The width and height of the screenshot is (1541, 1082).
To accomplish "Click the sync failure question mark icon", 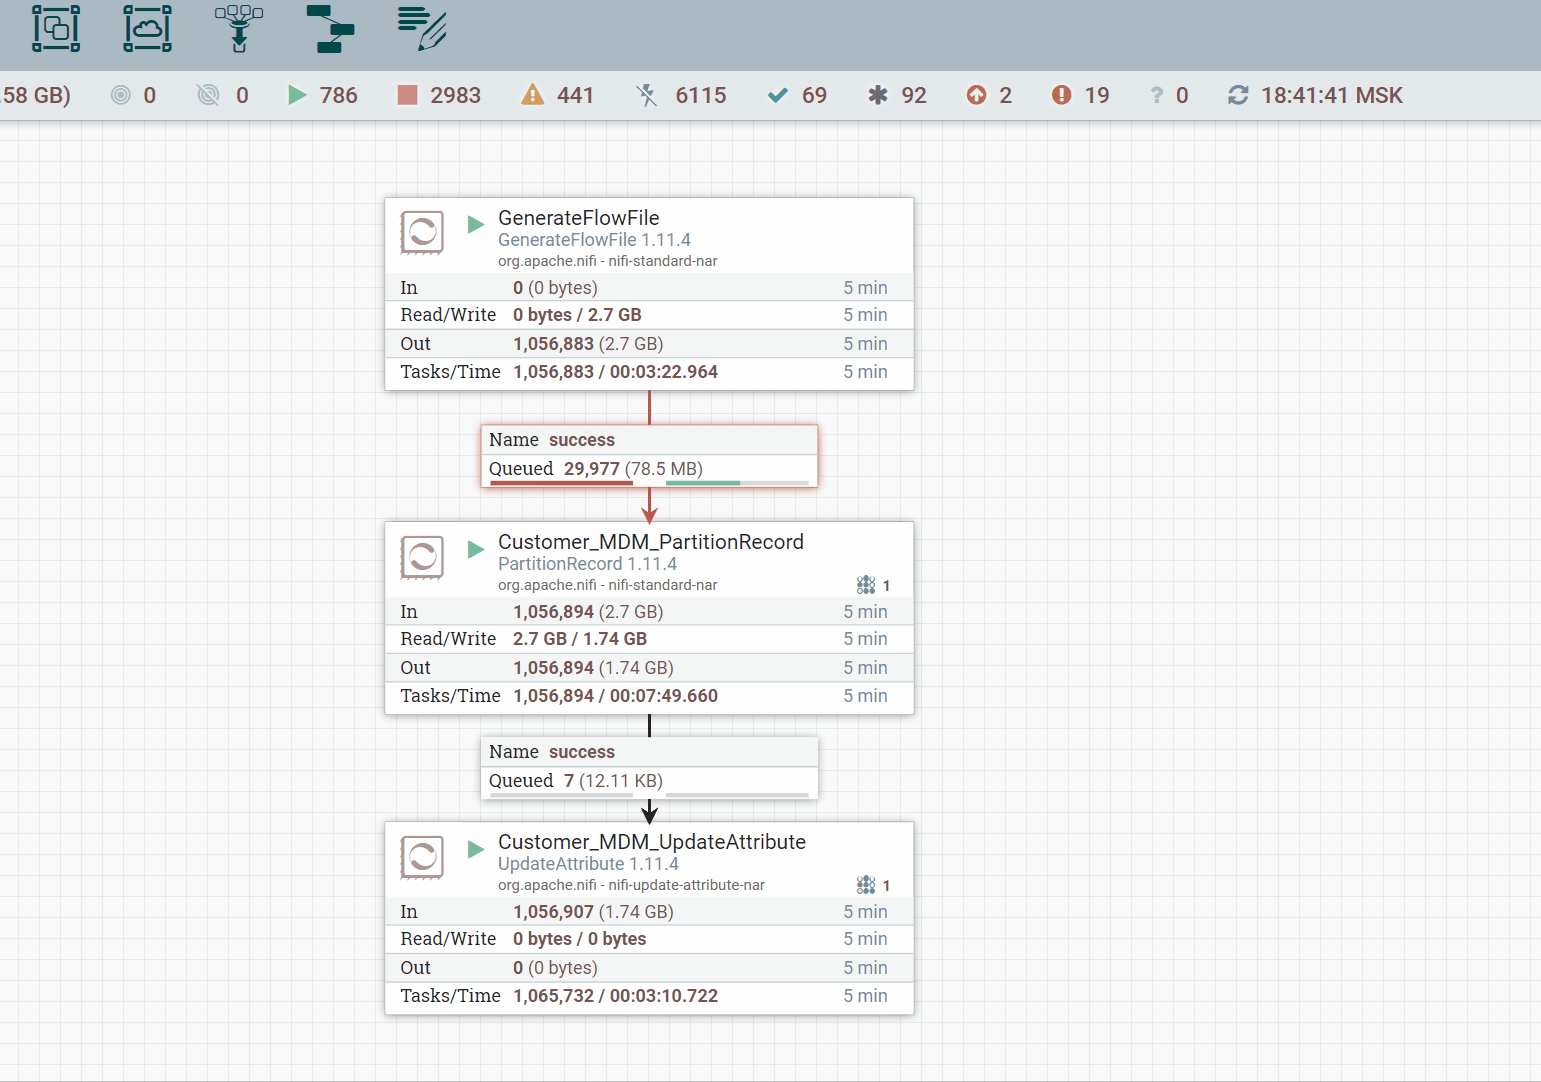I will pos(1157,95).
